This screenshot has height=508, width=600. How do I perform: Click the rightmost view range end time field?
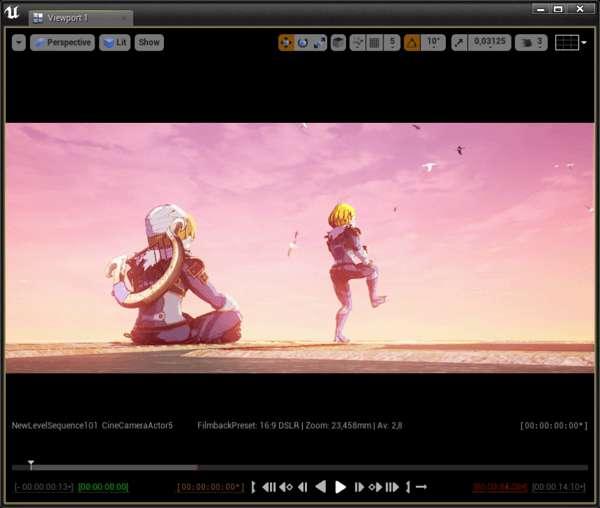[559, 487]
